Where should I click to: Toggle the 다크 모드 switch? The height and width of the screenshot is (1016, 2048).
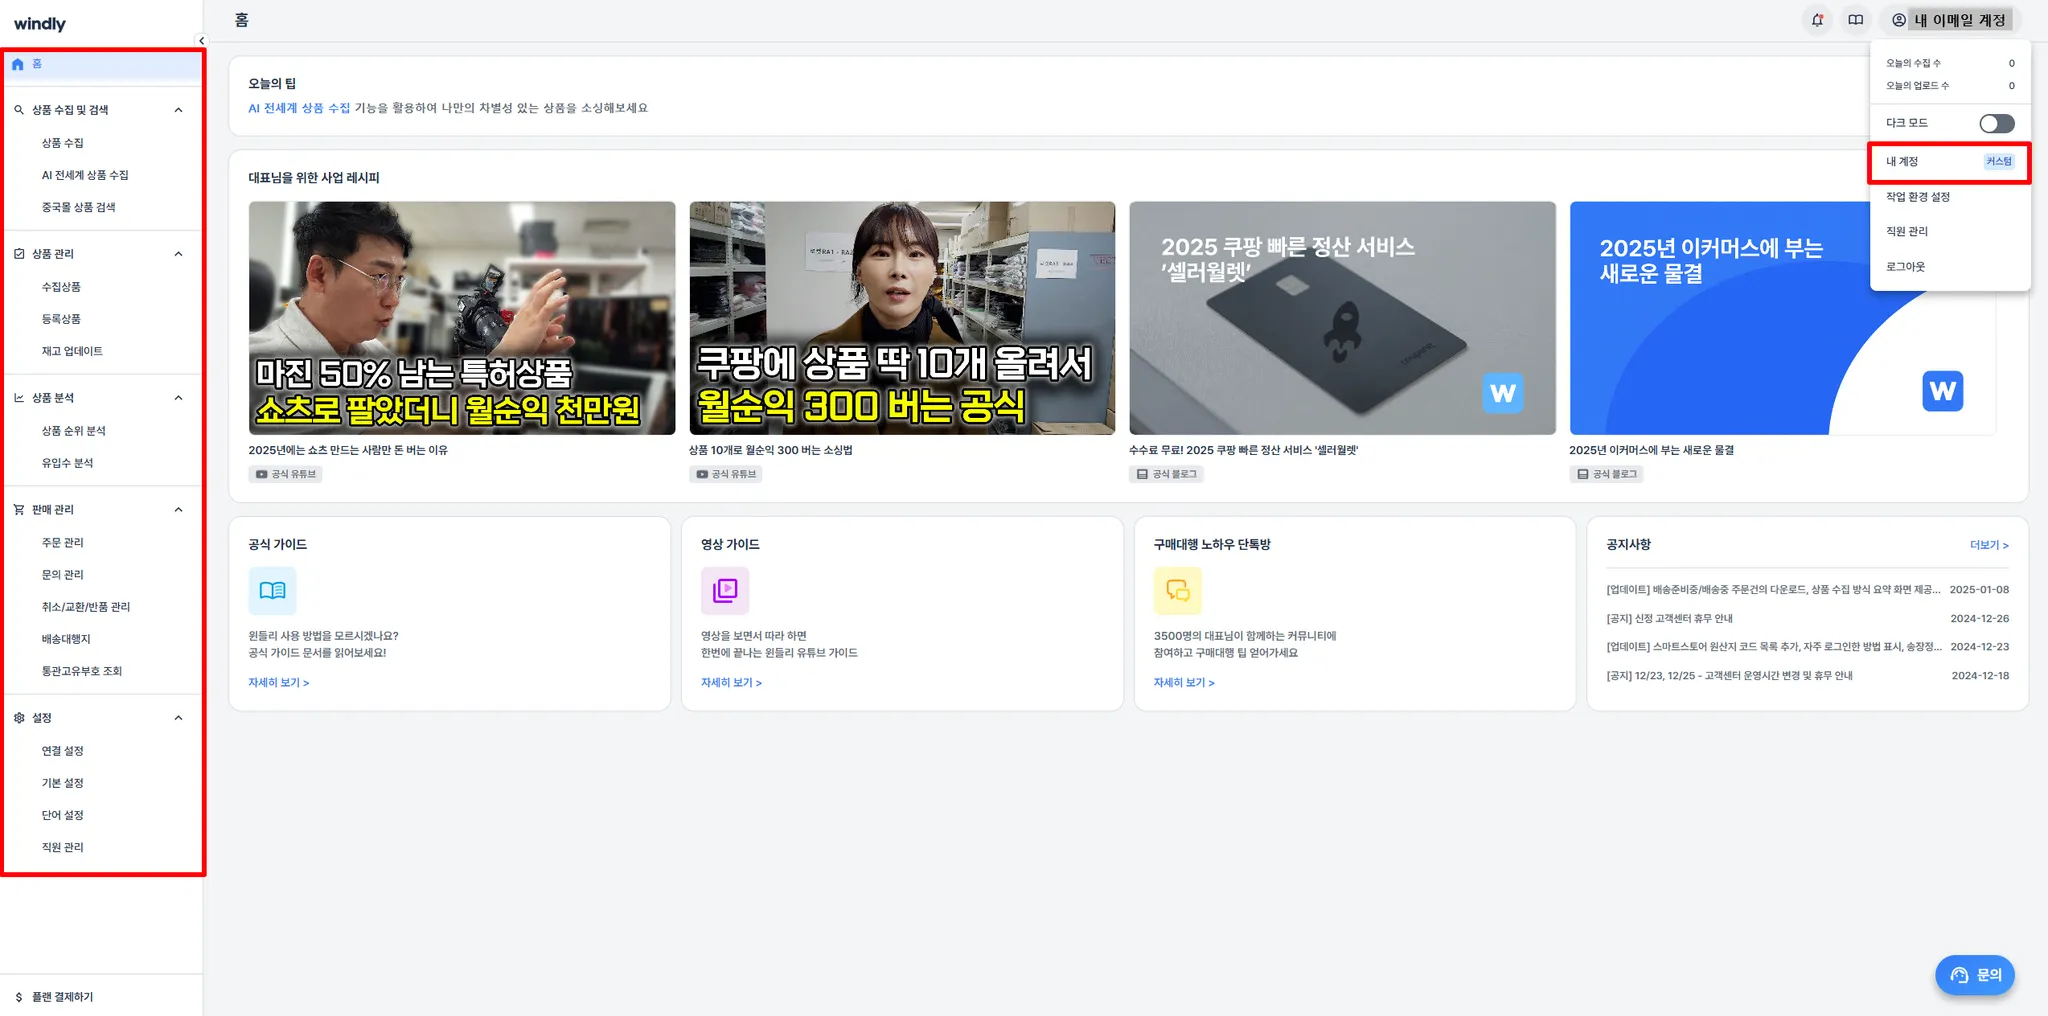click(x=1997, y=123)
